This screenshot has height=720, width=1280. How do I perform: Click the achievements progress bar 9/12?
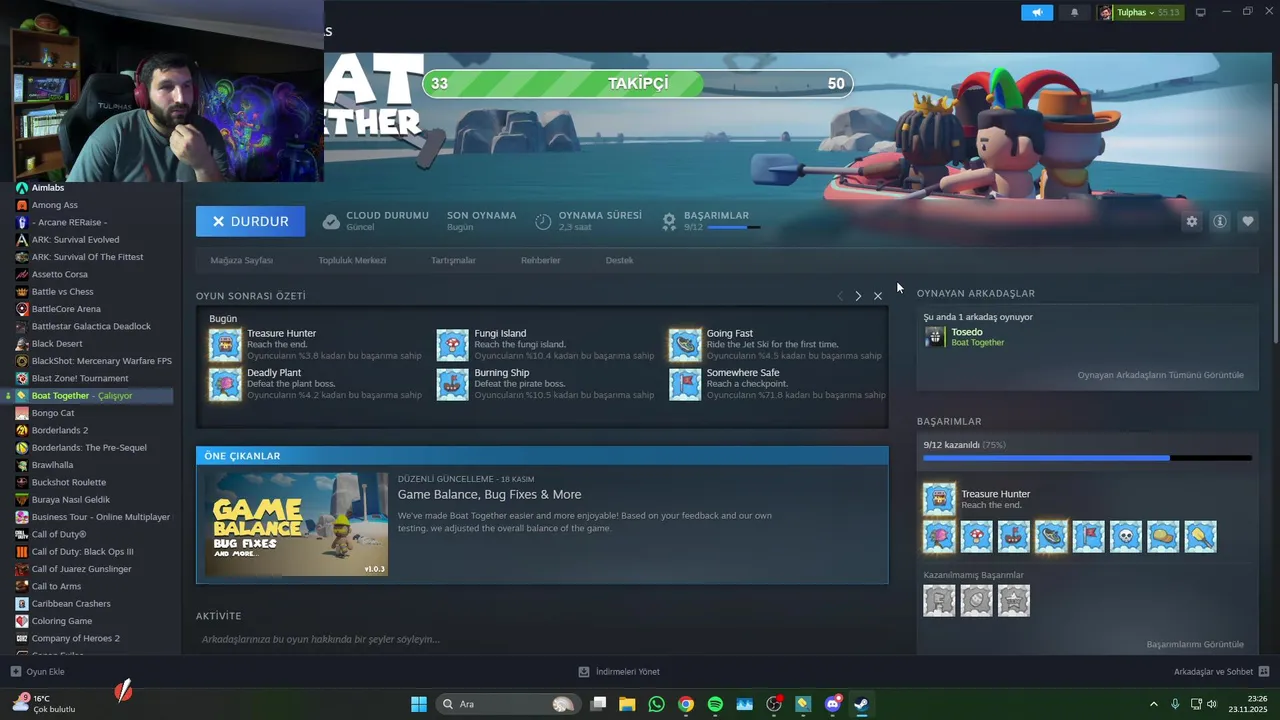tap(1087, 458)
